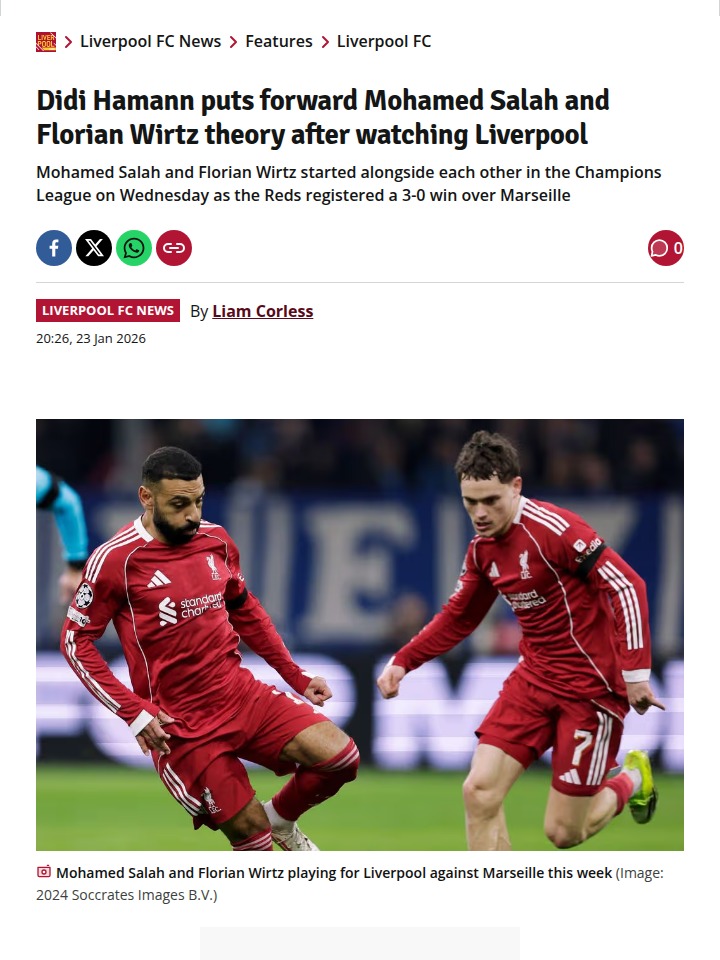The width and height of the screenshot is (720, 960).
Task: Click the article subheading about Champions League
Action: pyautogui.click(x=349, y=184)
